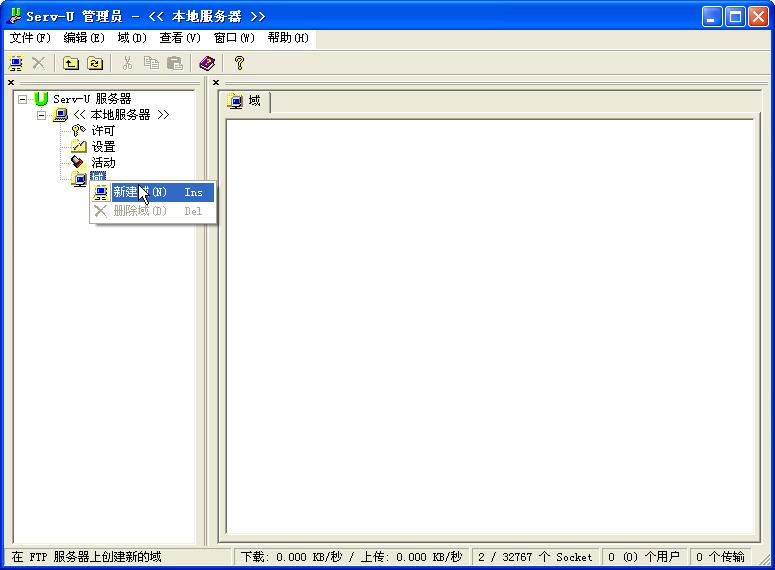
Task: Open the 文件(F) menu
Action: pyautogui.click(x=30, y=38)
